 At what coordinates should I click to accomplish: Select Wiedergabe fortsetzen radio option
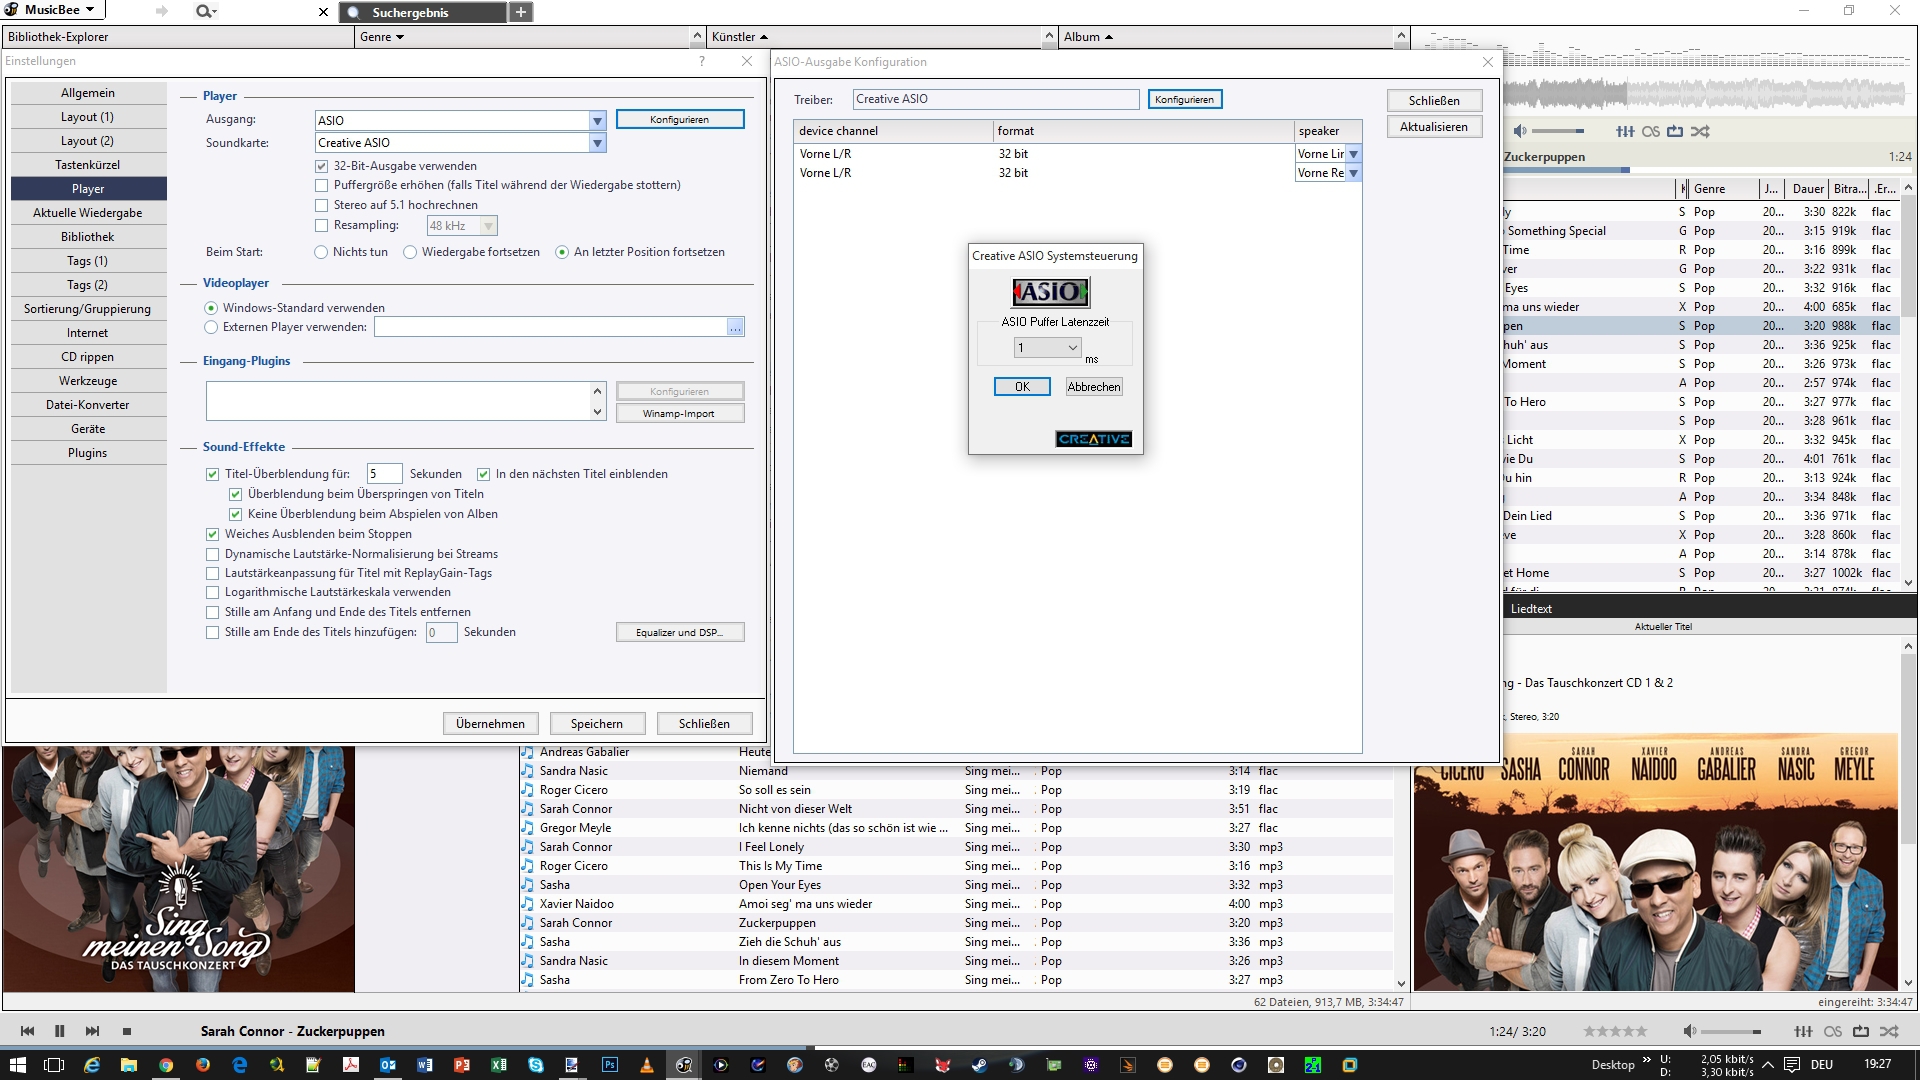[x=410, y=252]
